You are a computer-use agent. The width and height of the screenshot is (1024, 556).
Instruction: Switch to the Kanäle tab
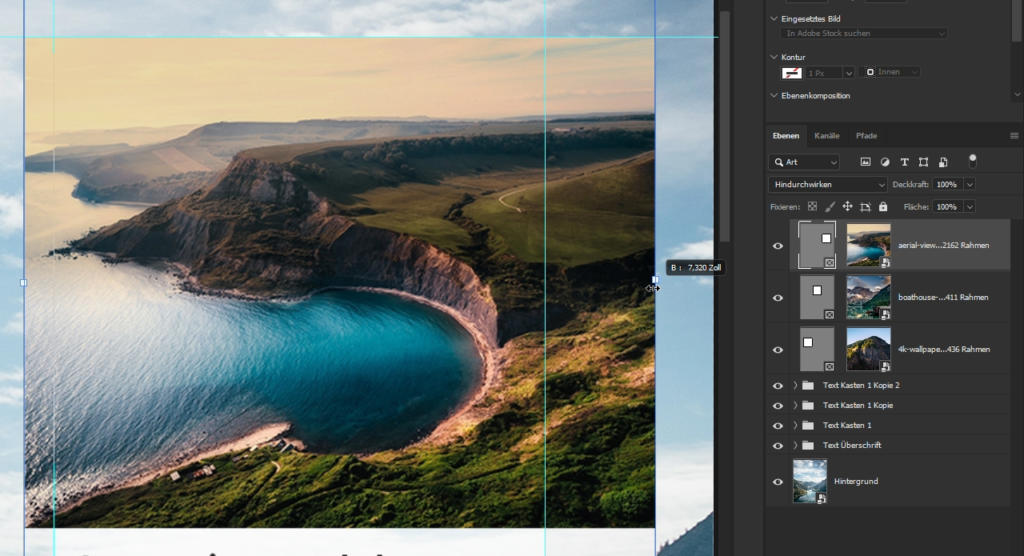(827, 136)
